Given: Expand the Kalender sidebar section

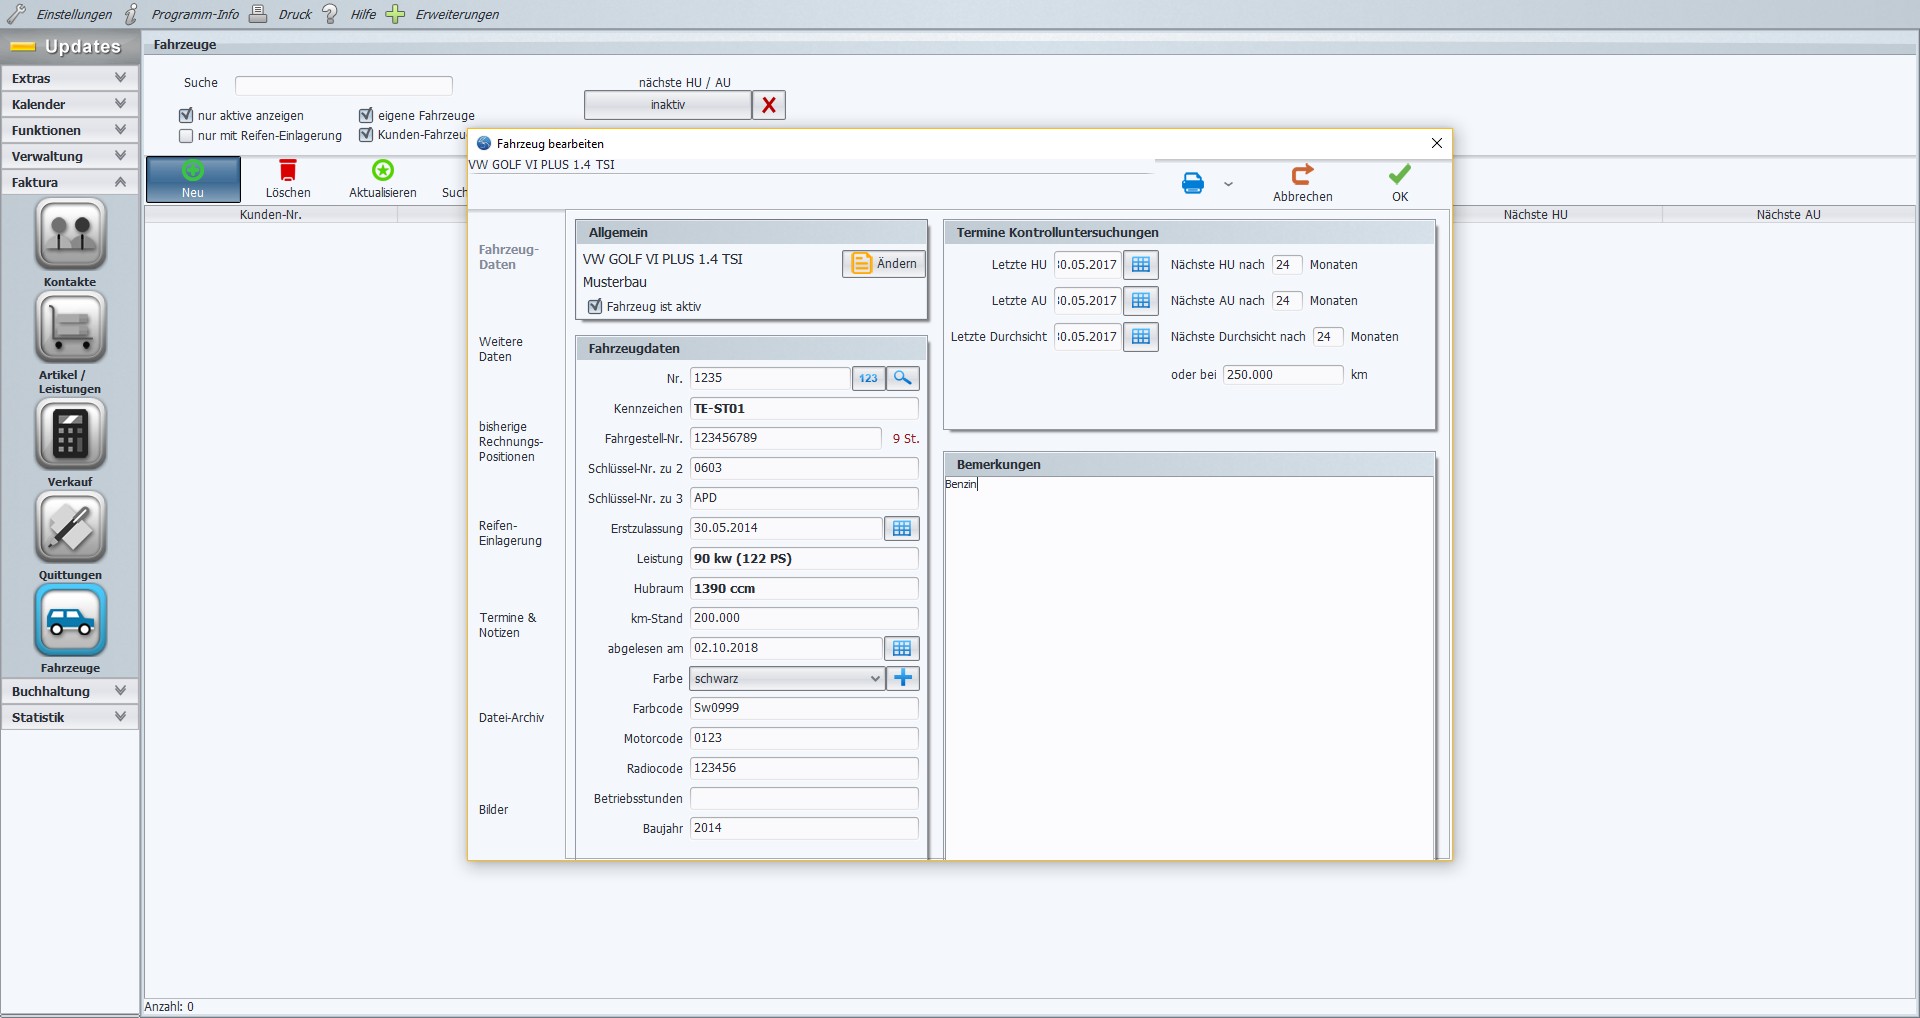Looking at the screenshot, I should [x=70, y=104].
